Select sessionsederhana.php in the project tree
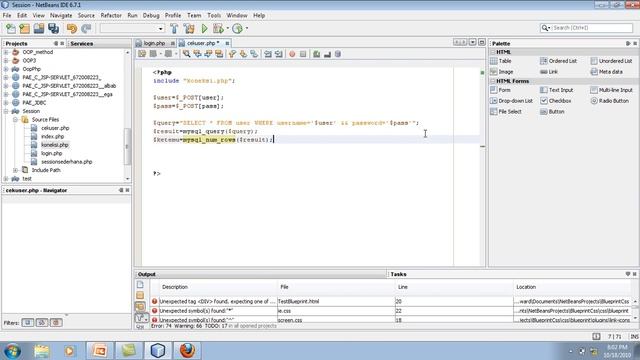640x360 pixels. tap(67, 162)
